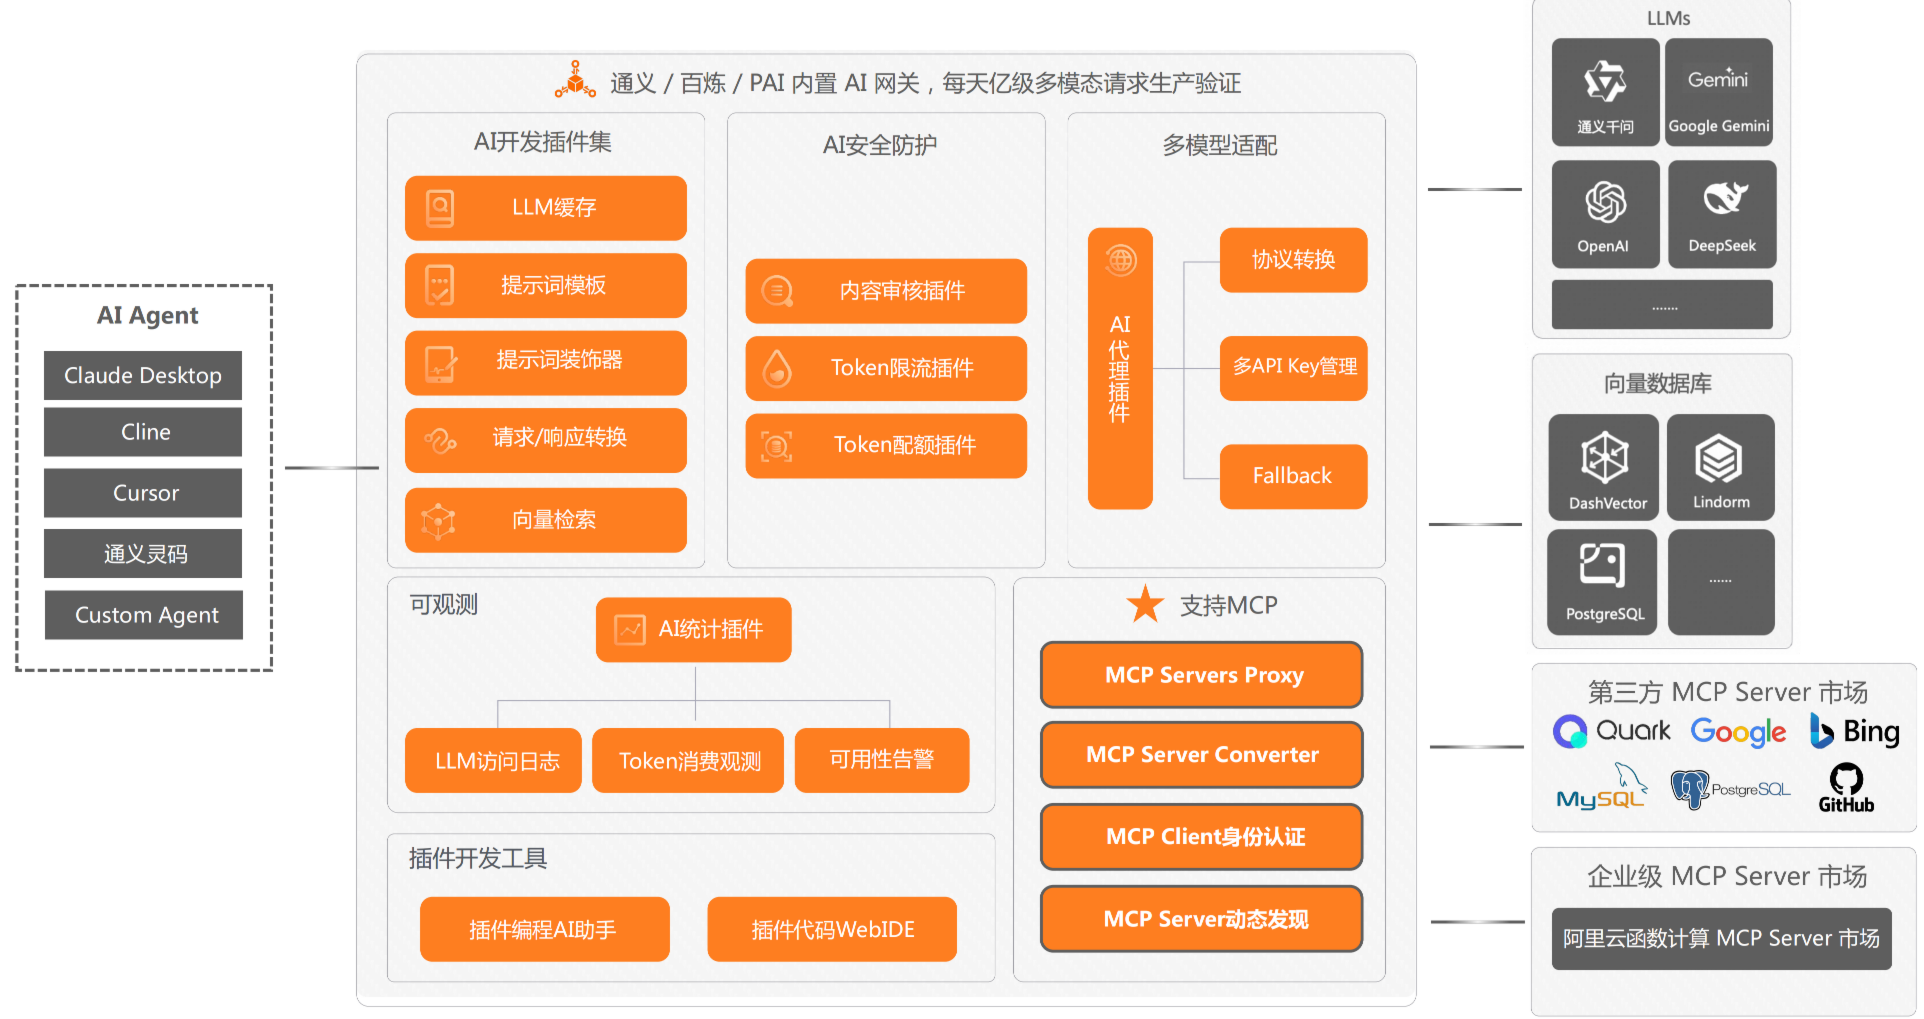
Task: Select the DeepSeek whale logo tile
Action: (1722, 214)
